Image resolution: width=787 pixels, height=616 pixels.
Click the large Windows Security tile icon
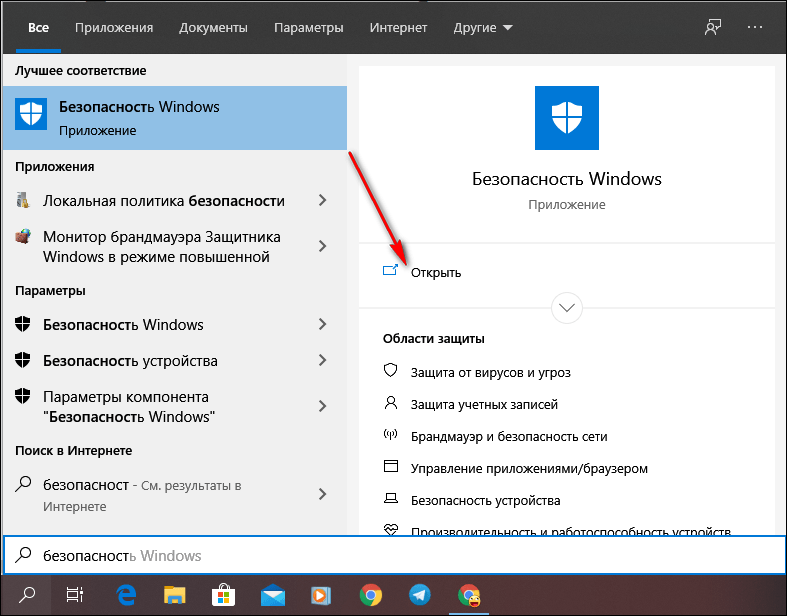(x=567, y=117)
